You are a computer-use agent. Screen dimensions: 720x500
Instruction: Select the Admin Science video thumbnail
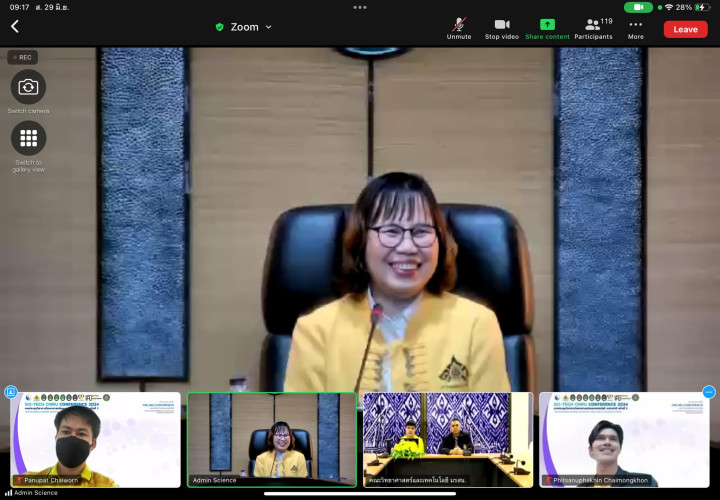pos(272,439)
